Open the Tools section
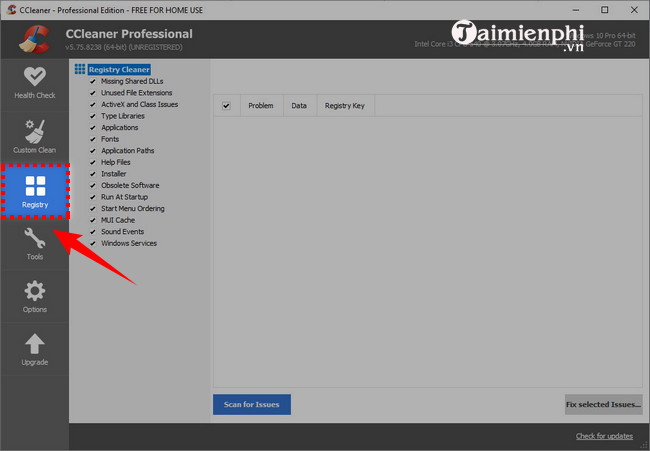Image resolution: width=650 pixels, height=451 pixels. tap(35, 244)
